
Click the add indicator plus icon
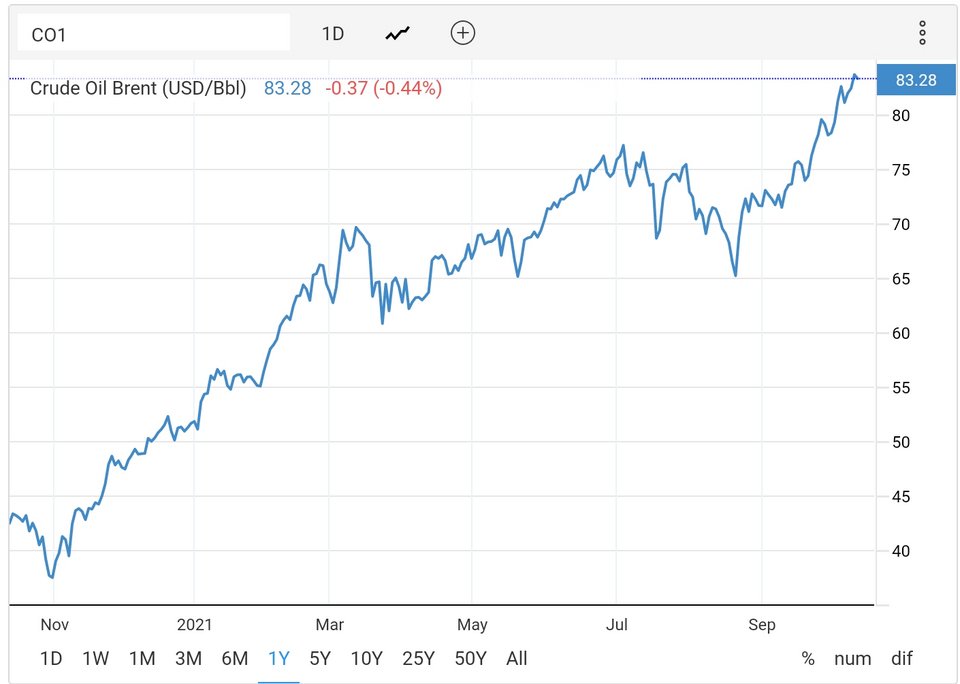pos(462,33)
